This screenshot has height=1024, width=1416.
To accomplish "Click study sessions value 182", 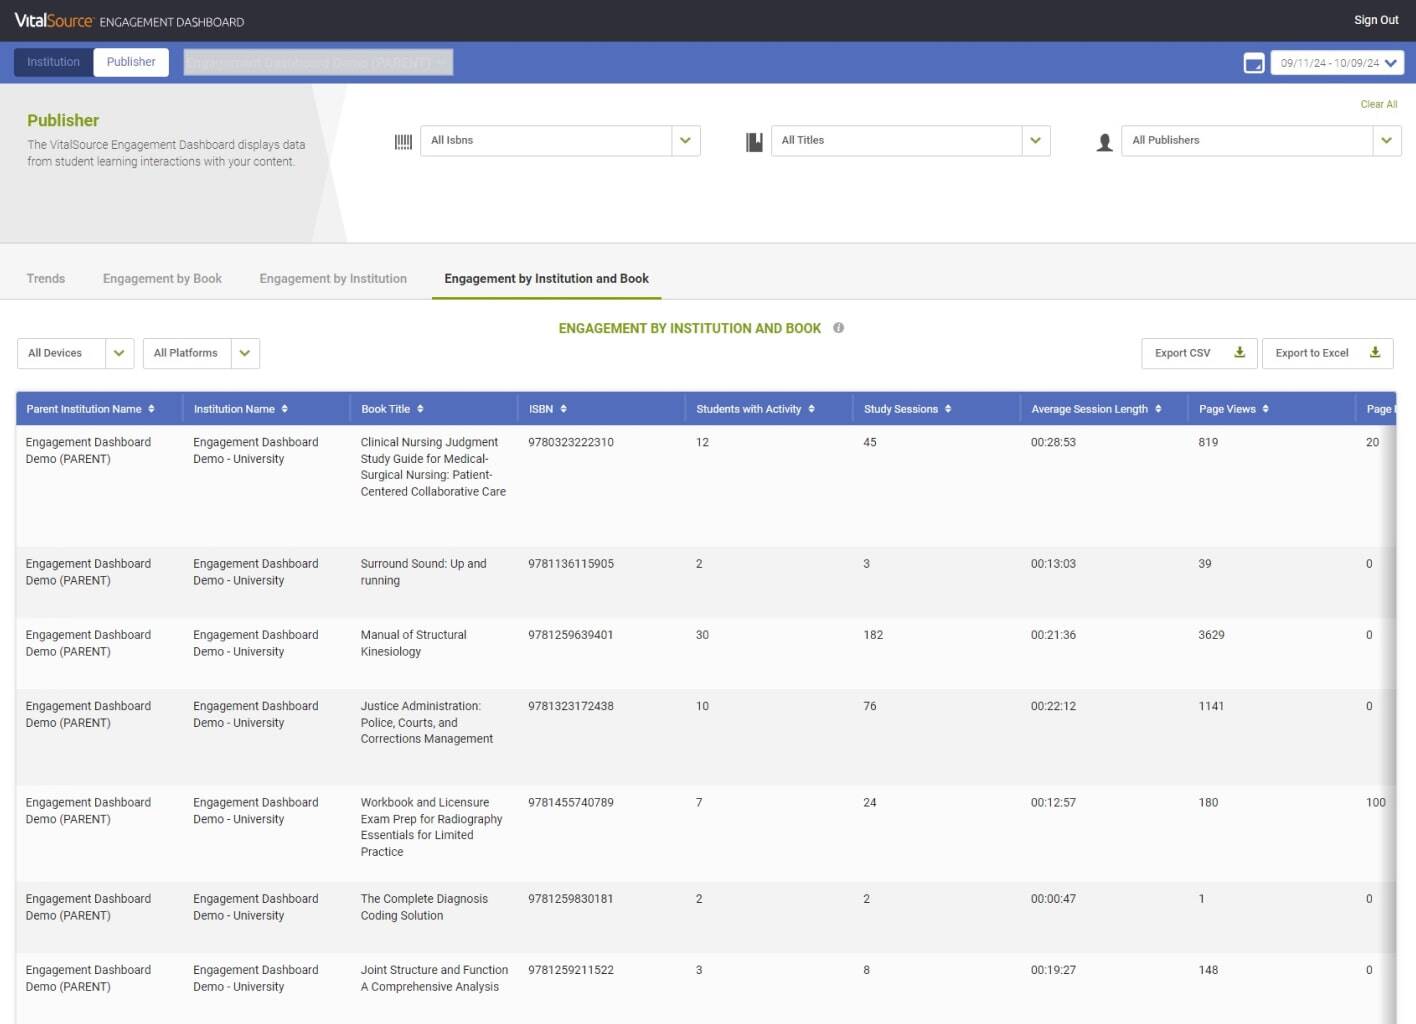I will [873, 635].
